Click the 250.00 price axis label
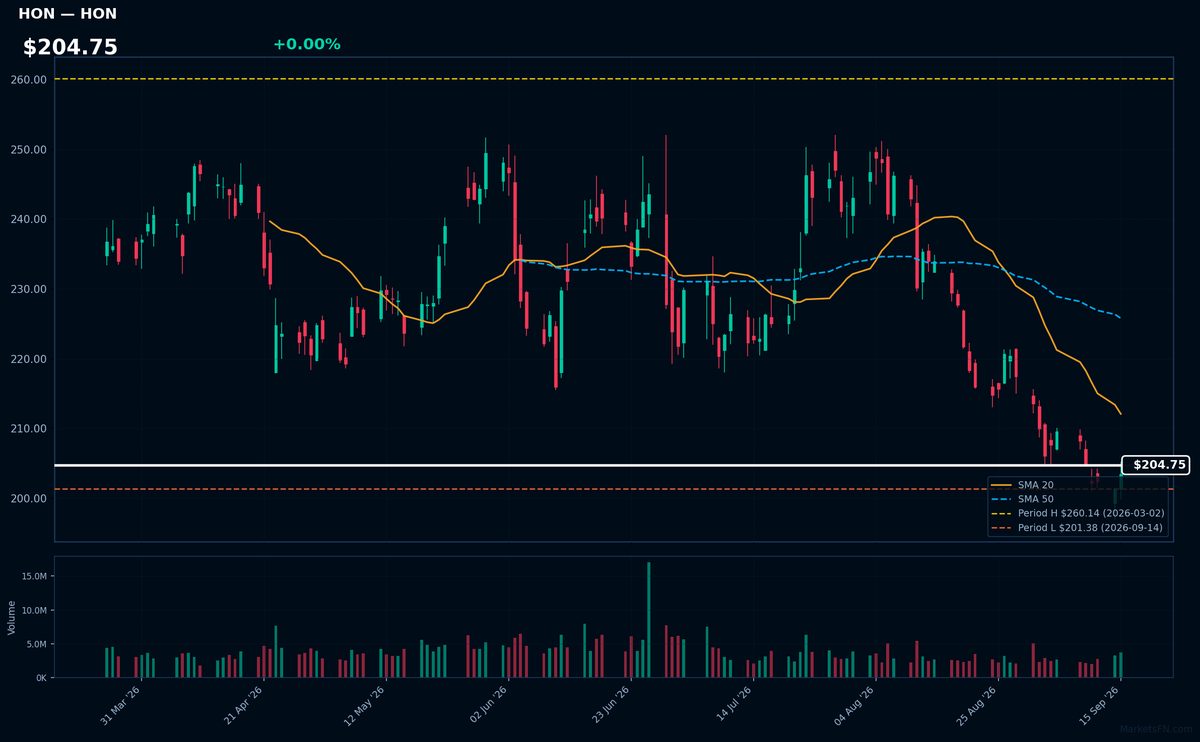This screenshot has height=742, width=1200. (29, 149)
